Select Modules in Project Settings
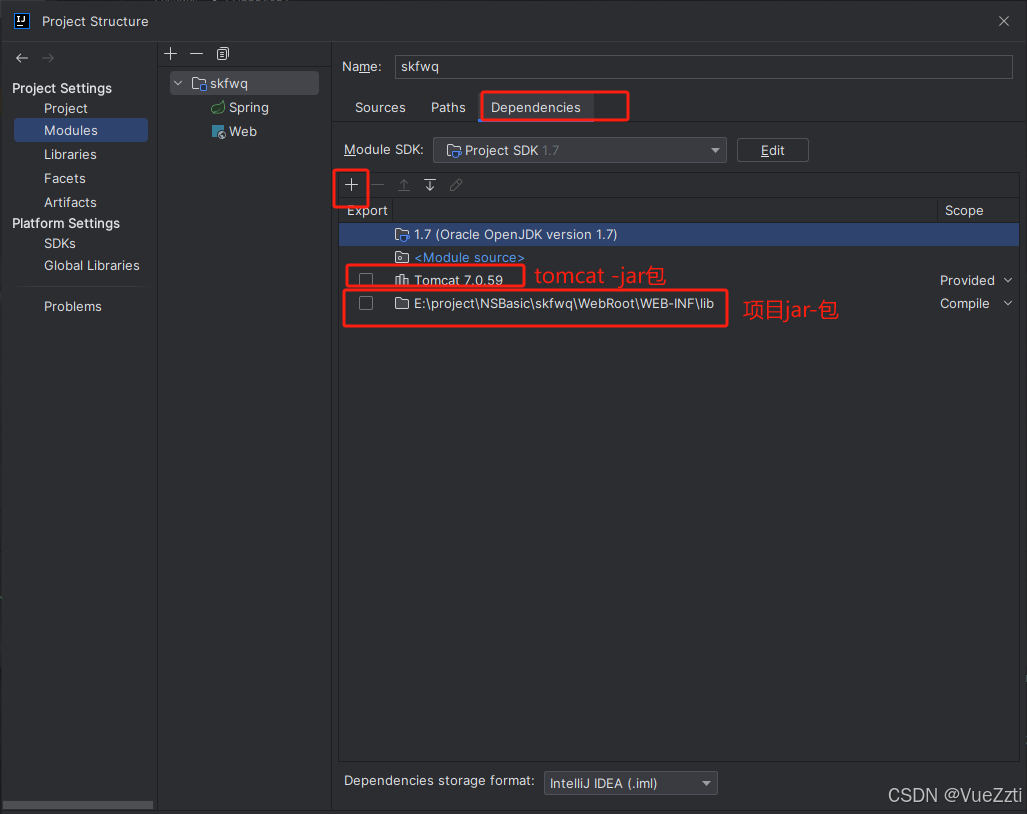This screenshot has width=1027, height=814. coord(81,130)
